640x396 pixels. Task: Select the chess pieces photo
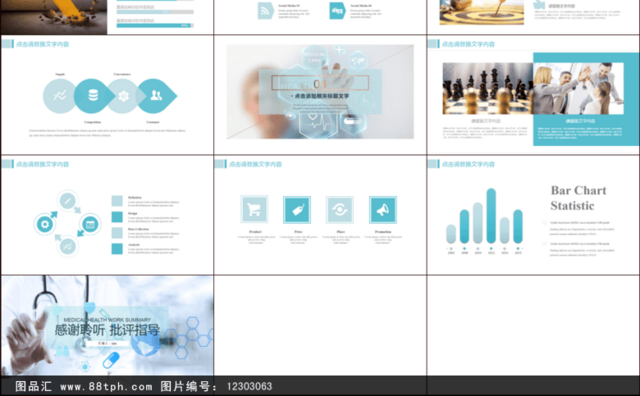coord(488,88)
